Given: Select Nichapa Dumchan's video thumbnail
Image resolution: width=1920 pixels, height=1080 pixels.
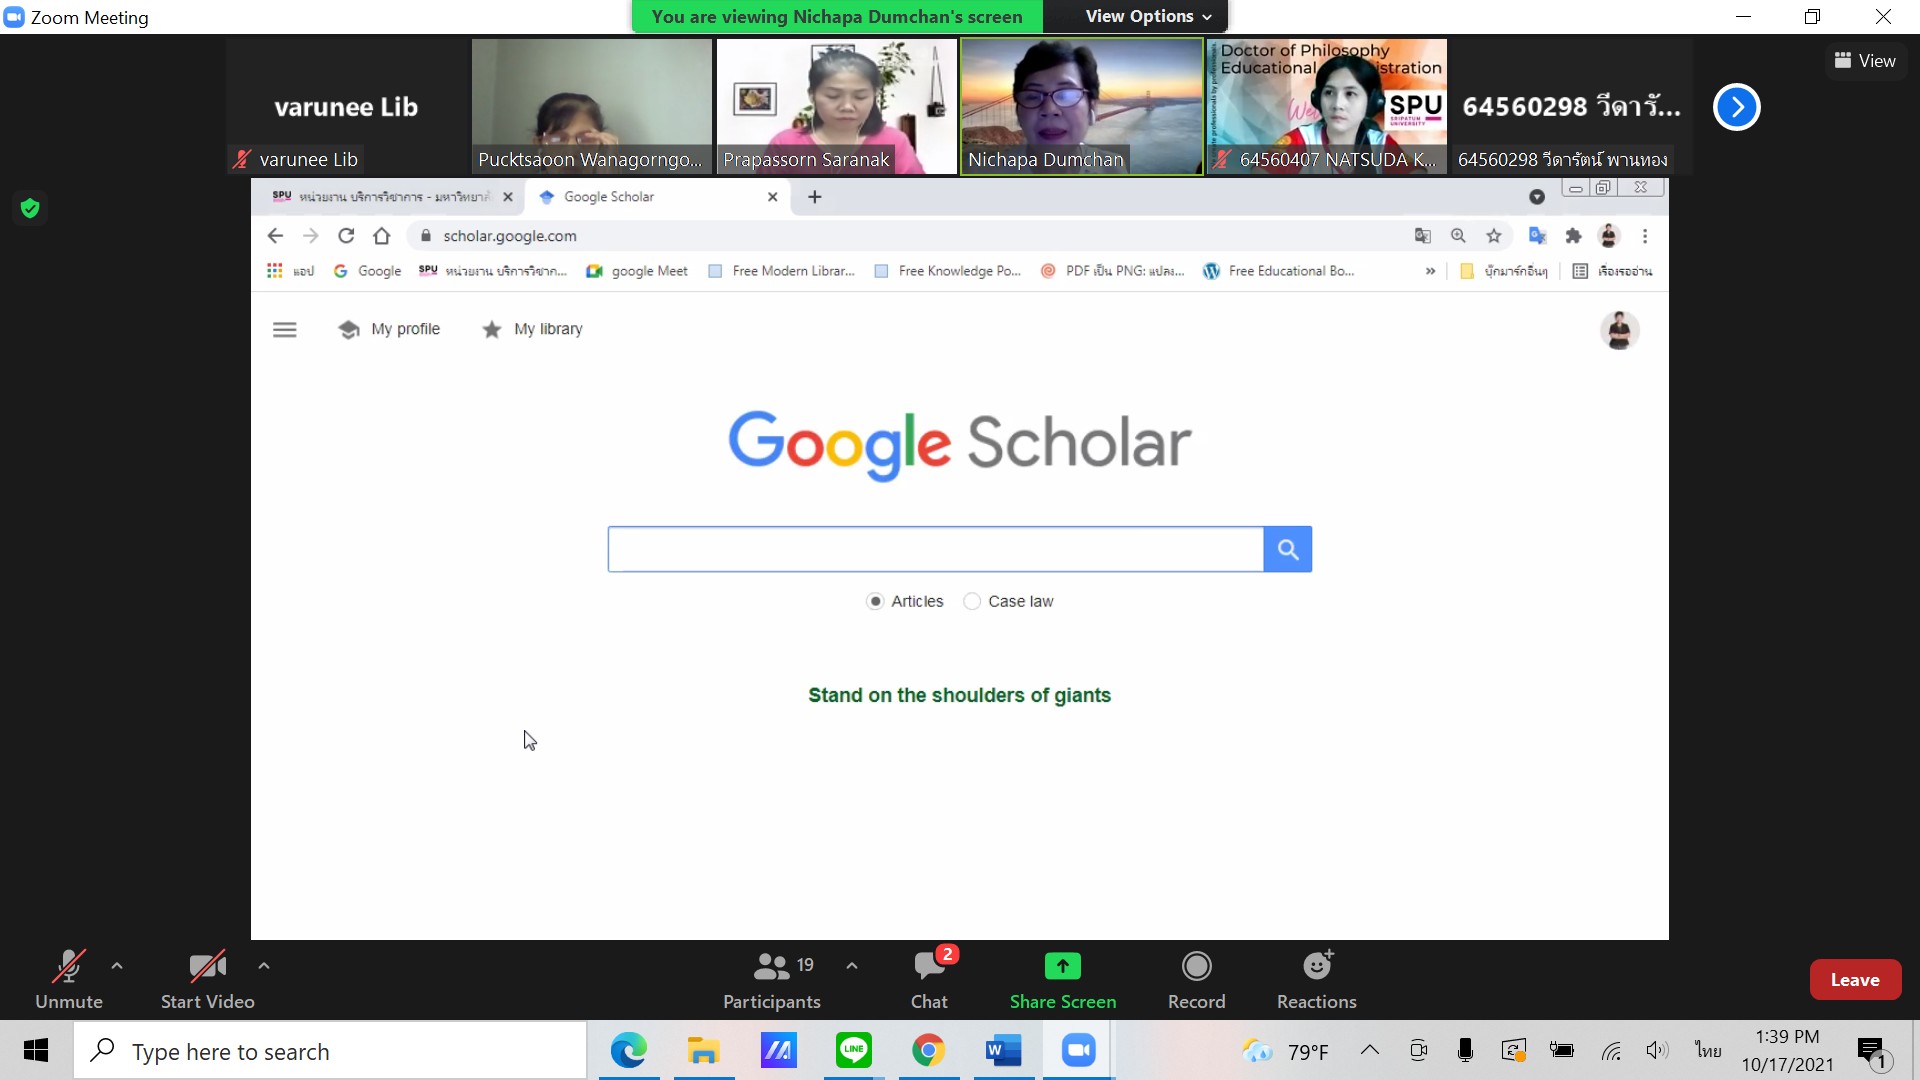Looking at the screenshot, I should click(x=1081, y=107).
